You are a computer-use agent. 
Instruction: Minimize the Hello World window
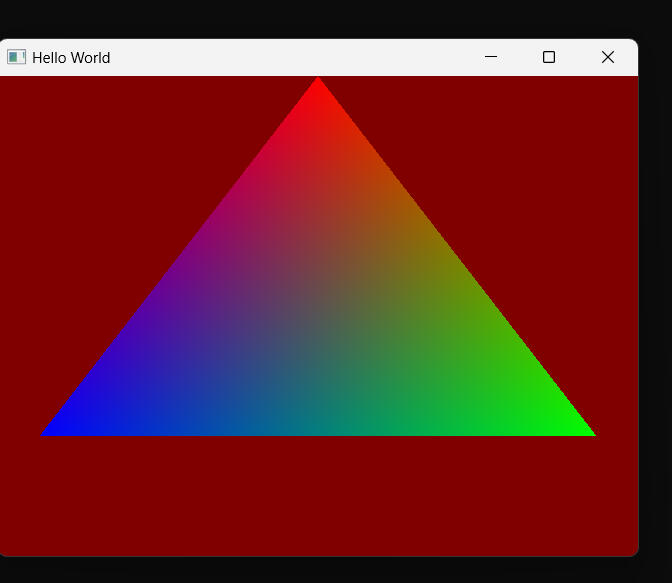coord(491,57)
